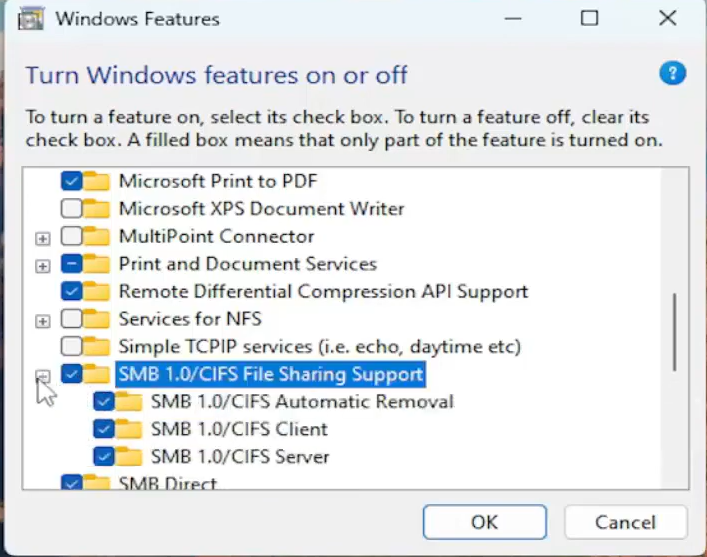Click the Services for NFS folder icon
Image resolution: width=707 pixels, height=557 pixels.
coord(97,319)
